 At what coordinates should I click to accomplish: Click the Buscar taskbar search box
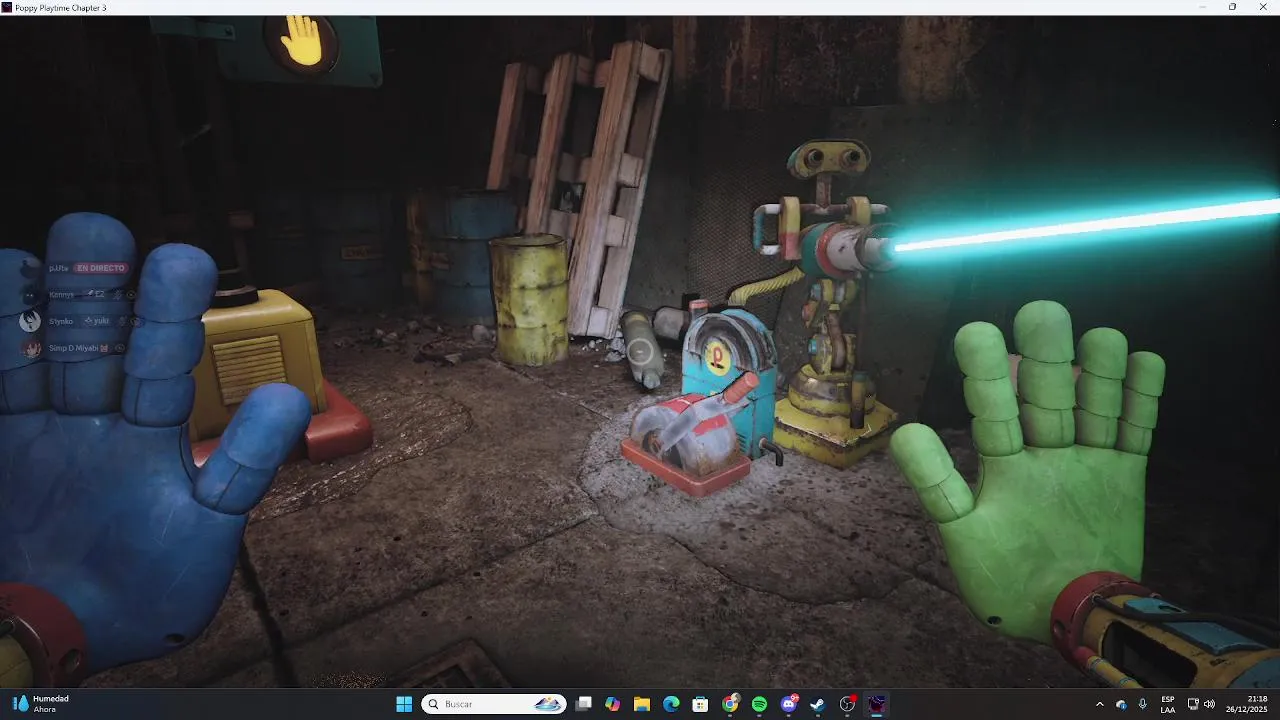[494, 704]
